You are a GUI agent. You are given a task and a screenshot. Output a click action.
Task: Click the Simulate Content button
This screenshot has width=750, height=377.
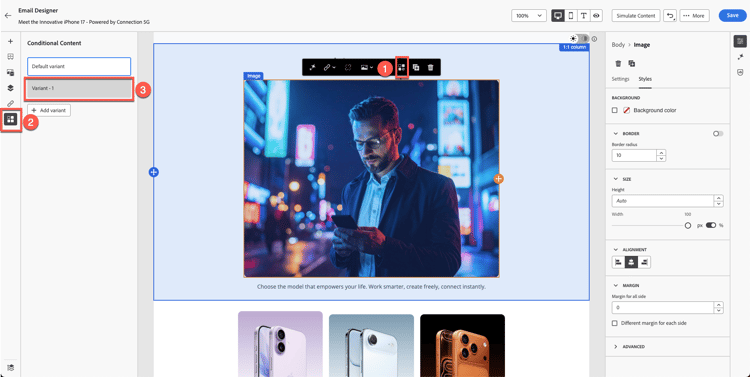(636, 15)
